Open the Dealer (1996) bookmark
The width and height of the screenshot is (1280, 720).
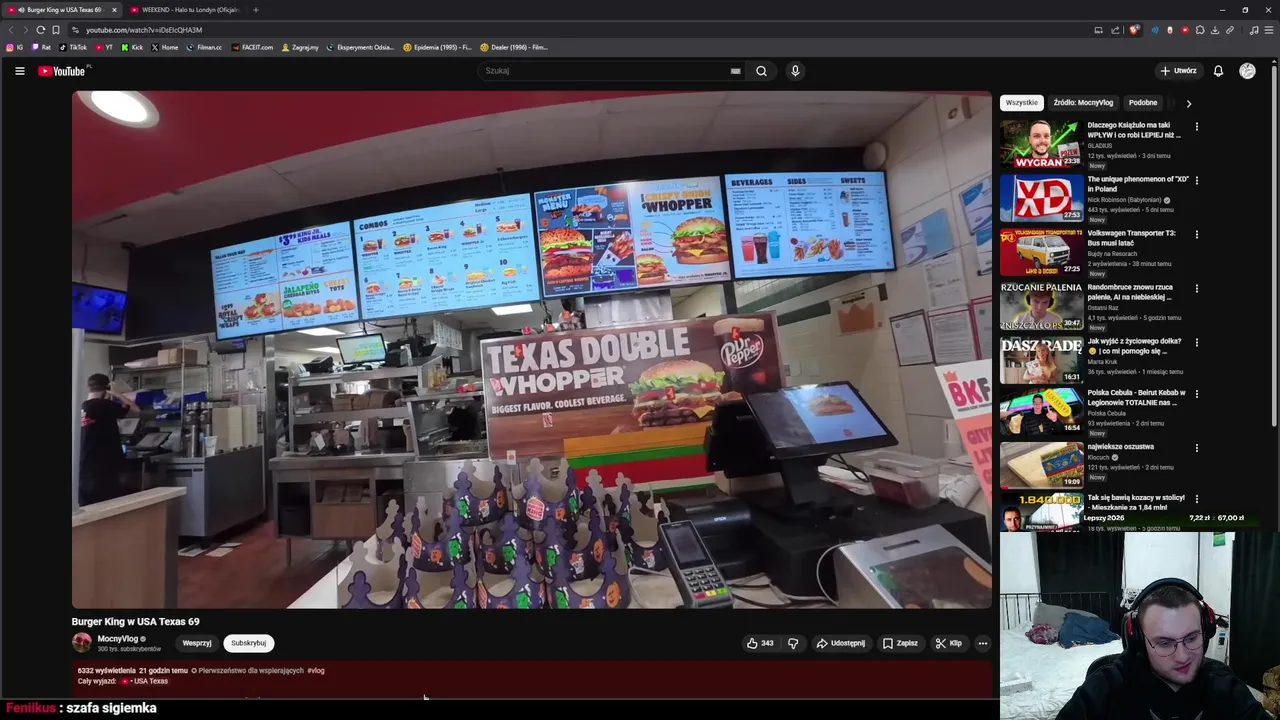pos(514,47)
